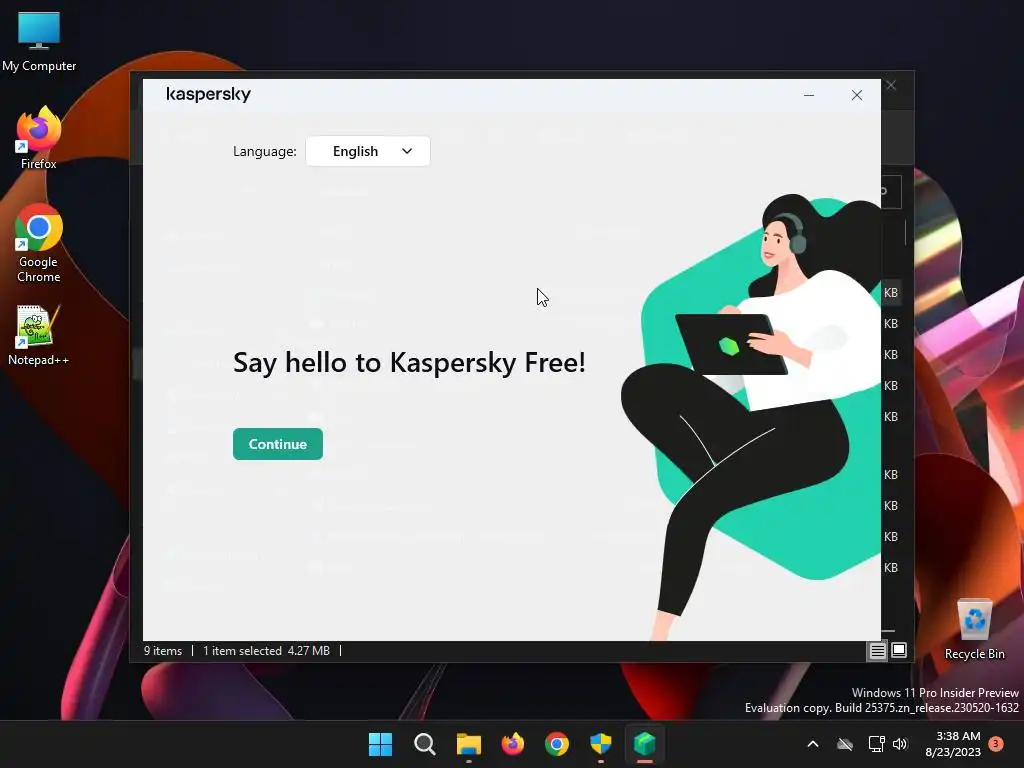Open taskbar Search

(x=424, y=744)
